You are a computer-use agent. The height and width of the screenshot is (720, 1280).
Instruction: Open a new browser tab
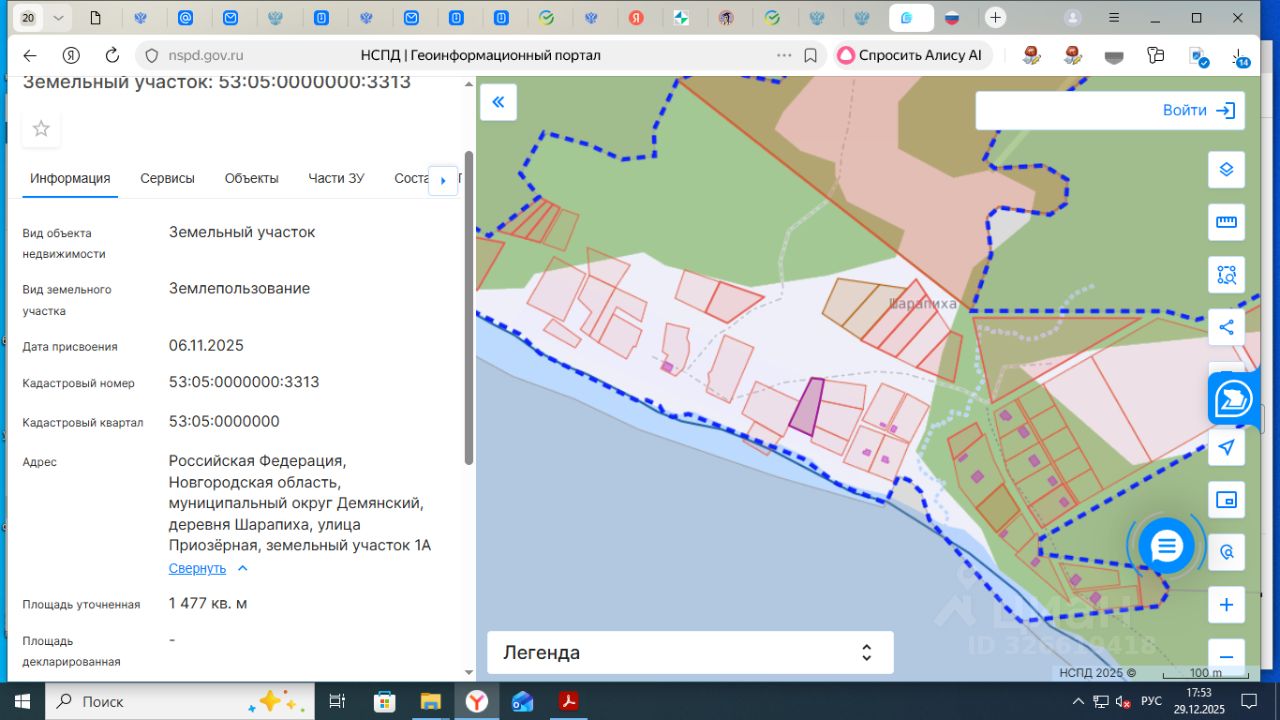[995, 18]
